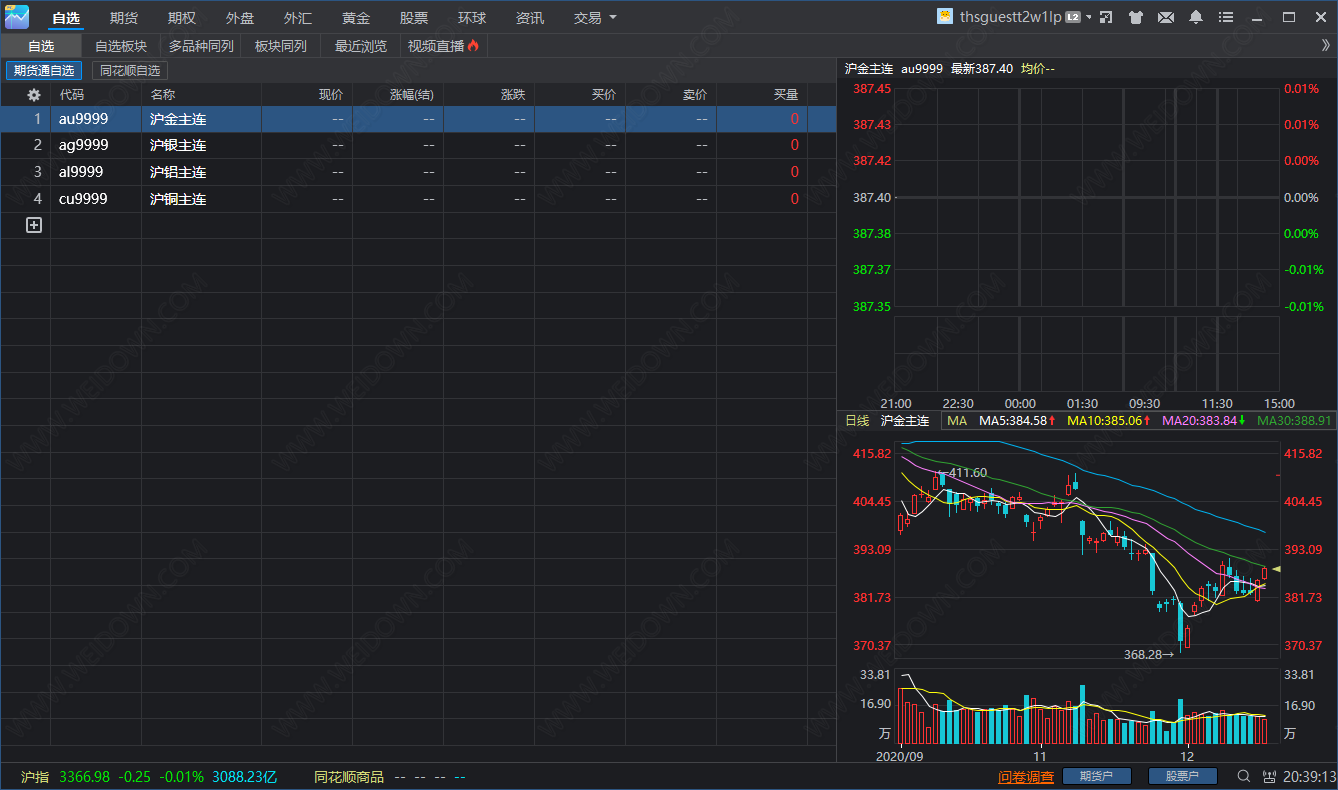The width and height of the screenshot is (1338, 790).
Task: Select the ag9999 沪银主连 row
Action: (418, 145)
